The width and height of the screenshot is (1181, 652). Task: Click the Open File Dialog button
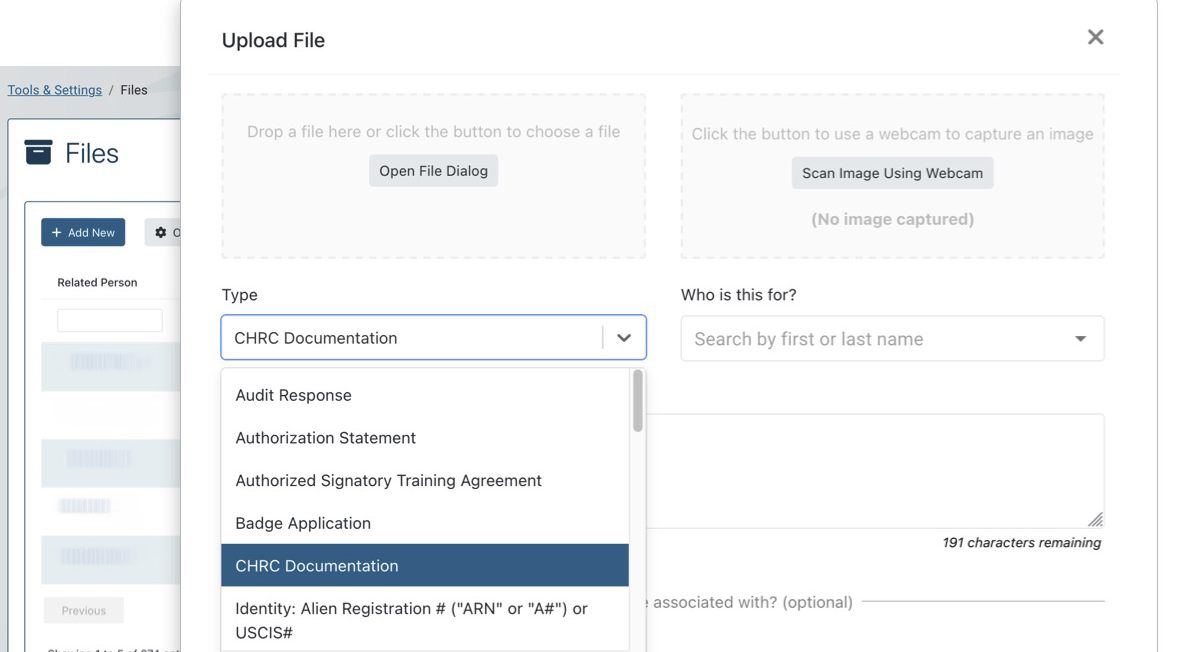click(433, 171)
